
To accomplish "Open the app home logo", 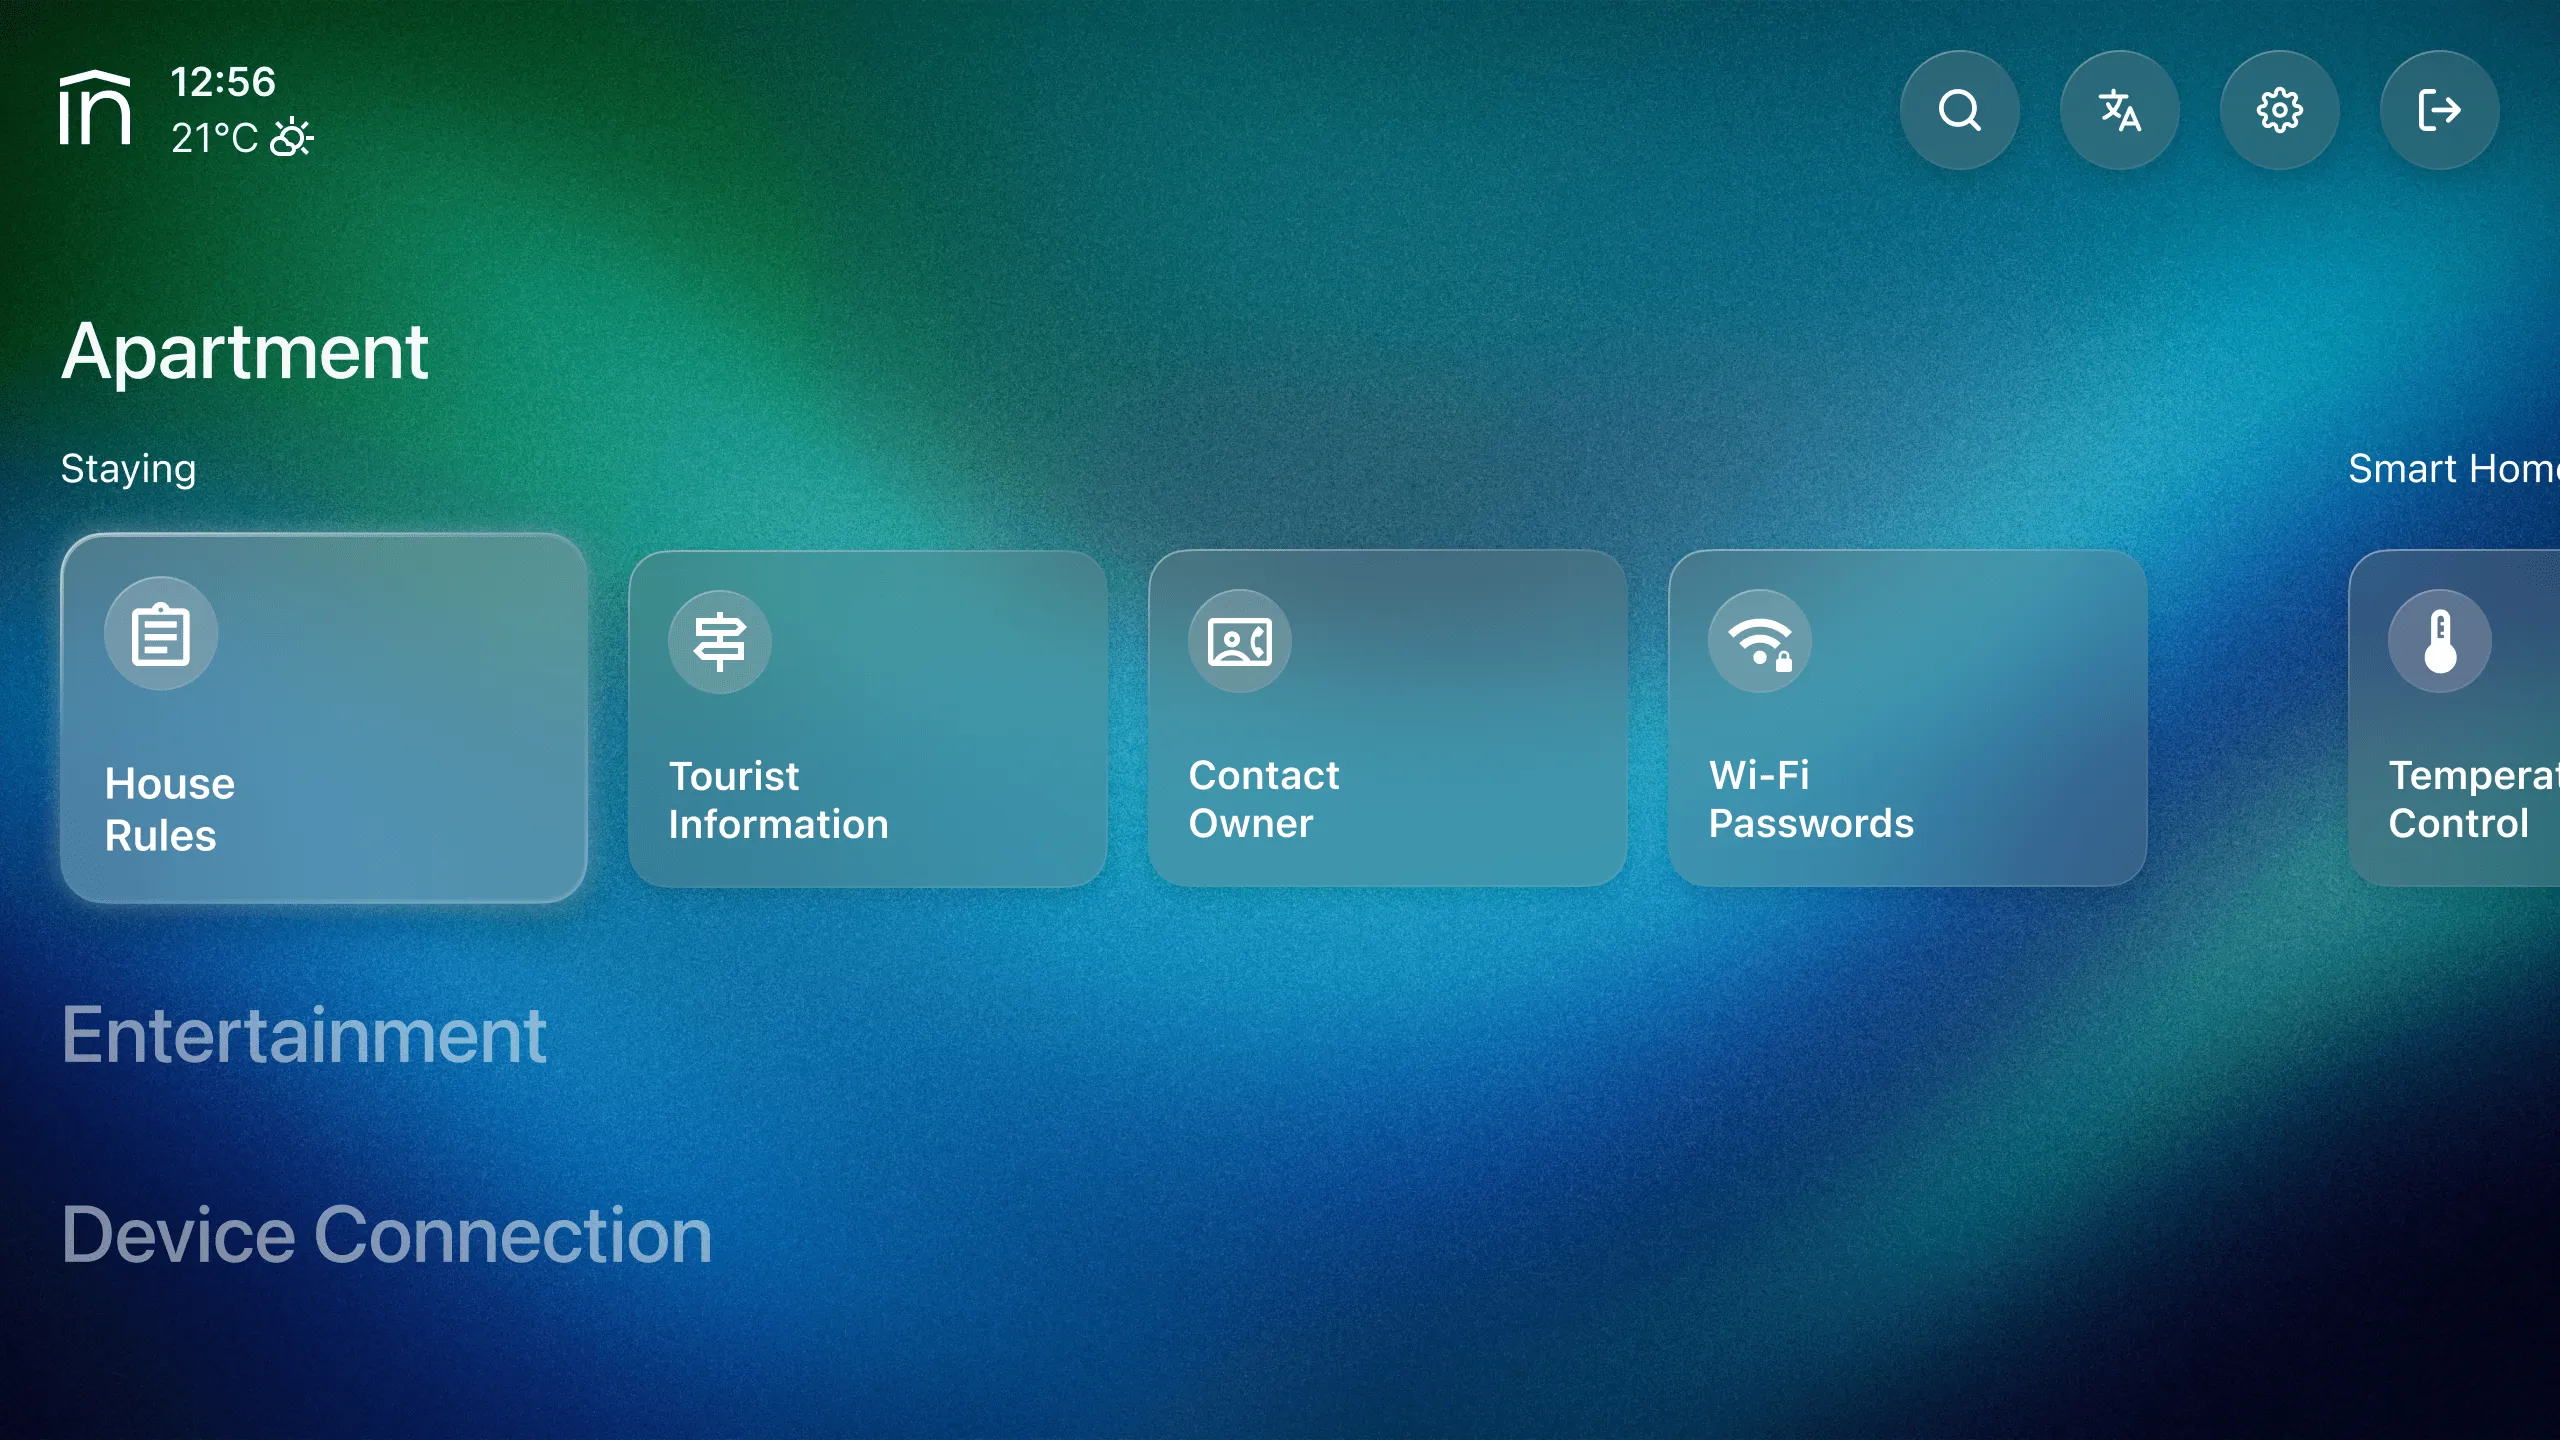I will [x=95, y=110].
